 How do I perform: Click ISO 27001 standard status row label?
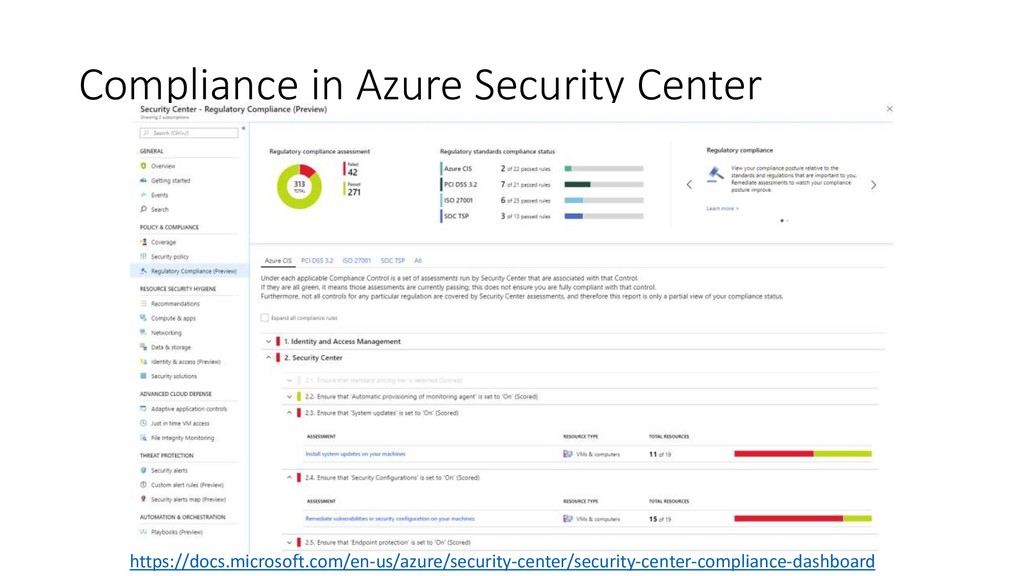(458, 200)
